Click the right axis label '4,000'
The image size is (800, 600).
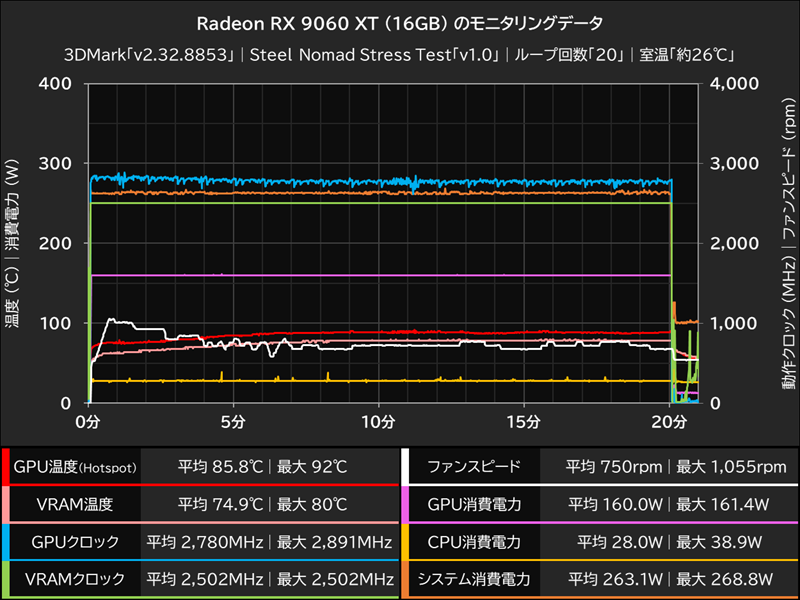(734, 84)
